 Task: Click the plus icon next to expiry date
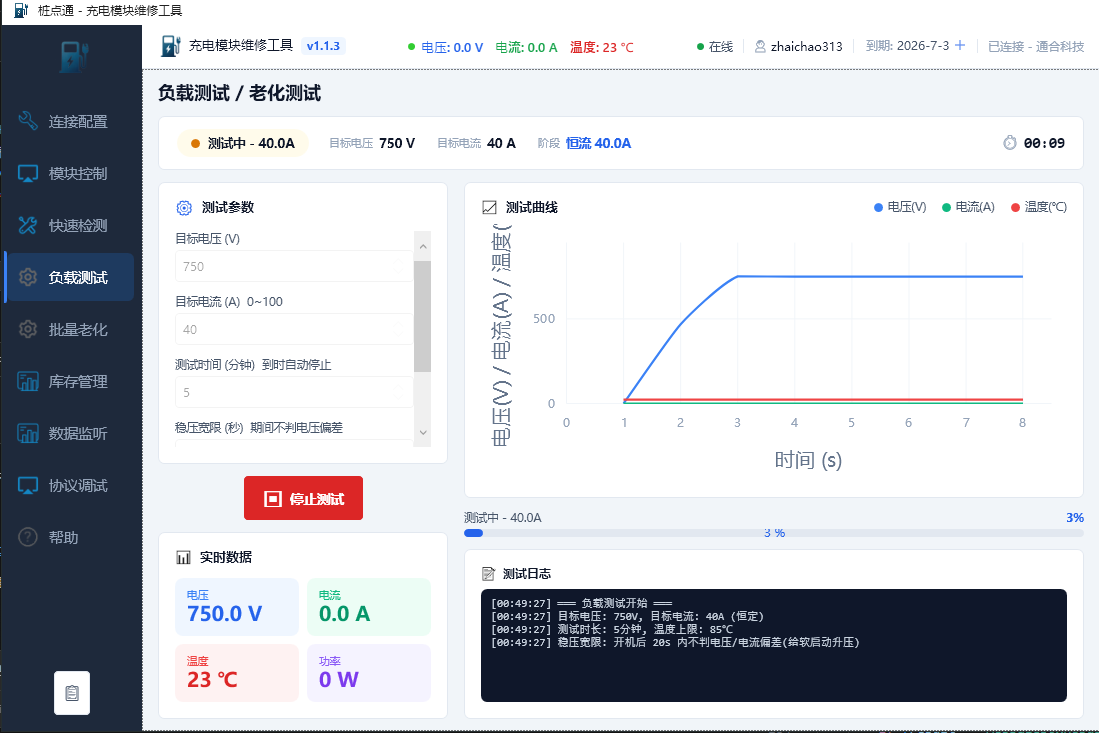click(960, 46)
